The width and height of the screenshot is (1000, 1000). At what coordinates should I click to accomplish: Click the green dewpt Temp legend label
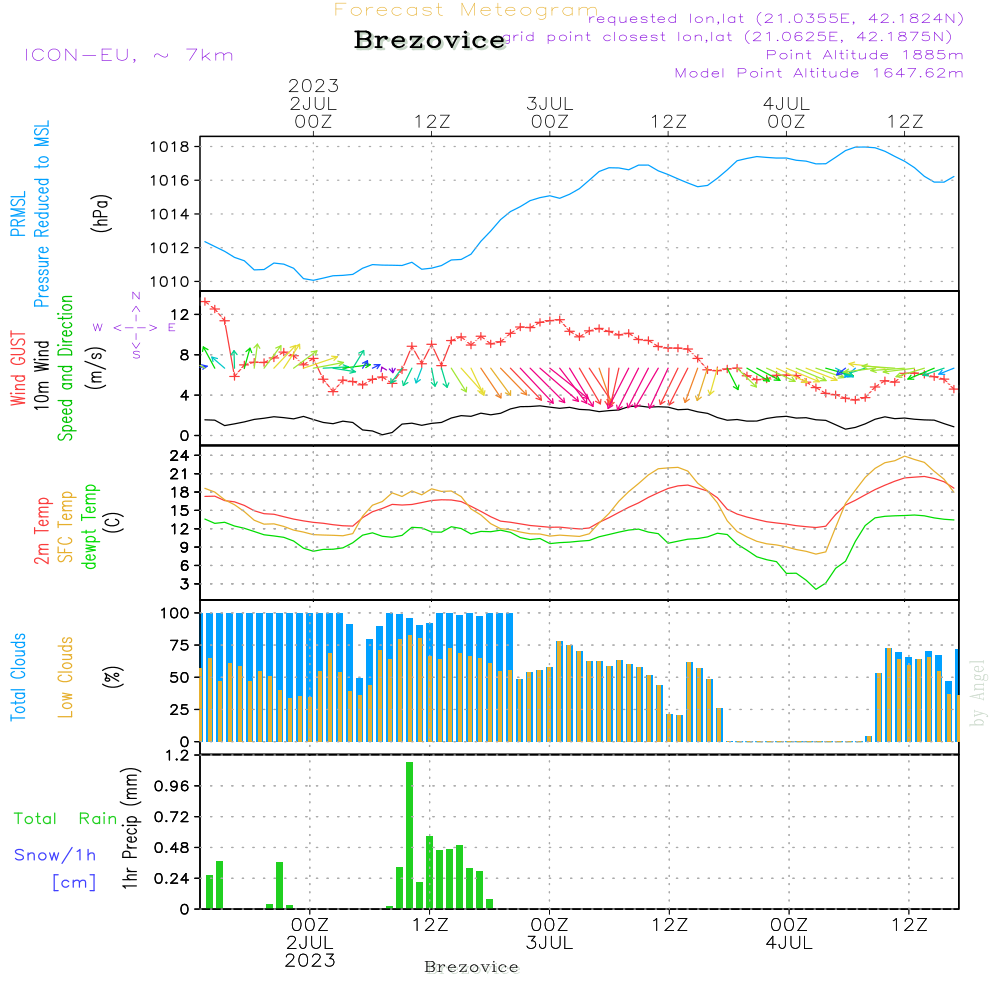(90, 526)
